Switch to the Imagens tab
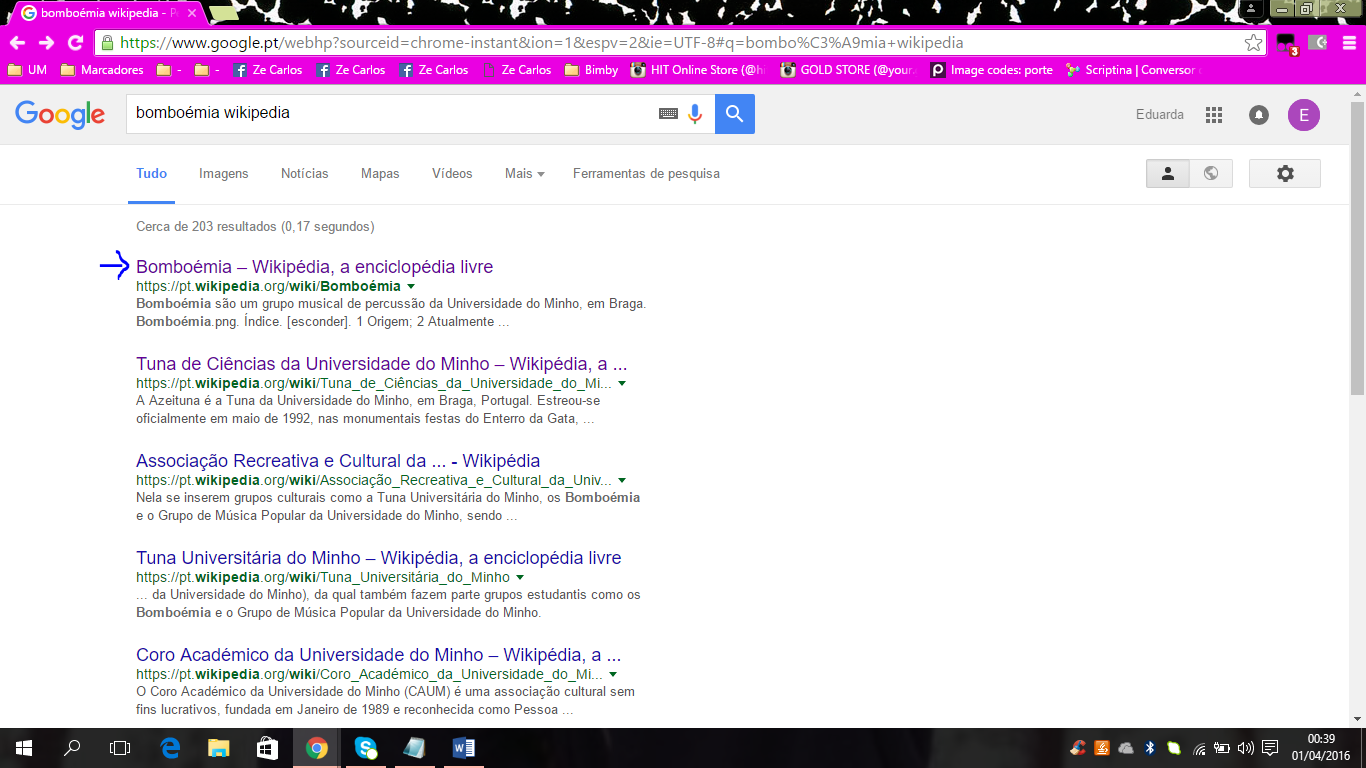 (x=223, y=173)
